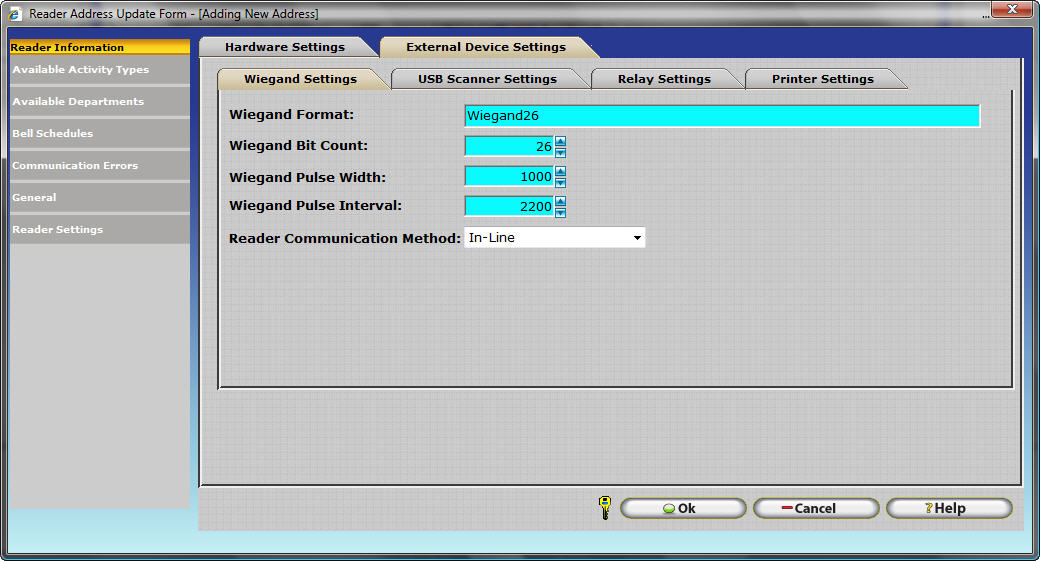Click the Wiegand Format text field
The width and height of the screenshot is (1040, 561).
tap(721, 116)
